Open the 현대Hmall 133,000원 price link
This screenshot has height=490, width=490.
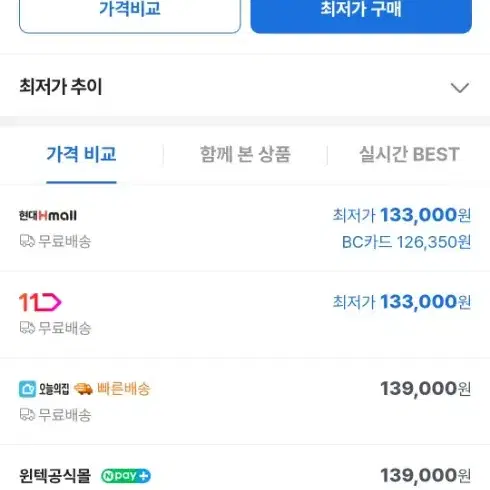402,215
